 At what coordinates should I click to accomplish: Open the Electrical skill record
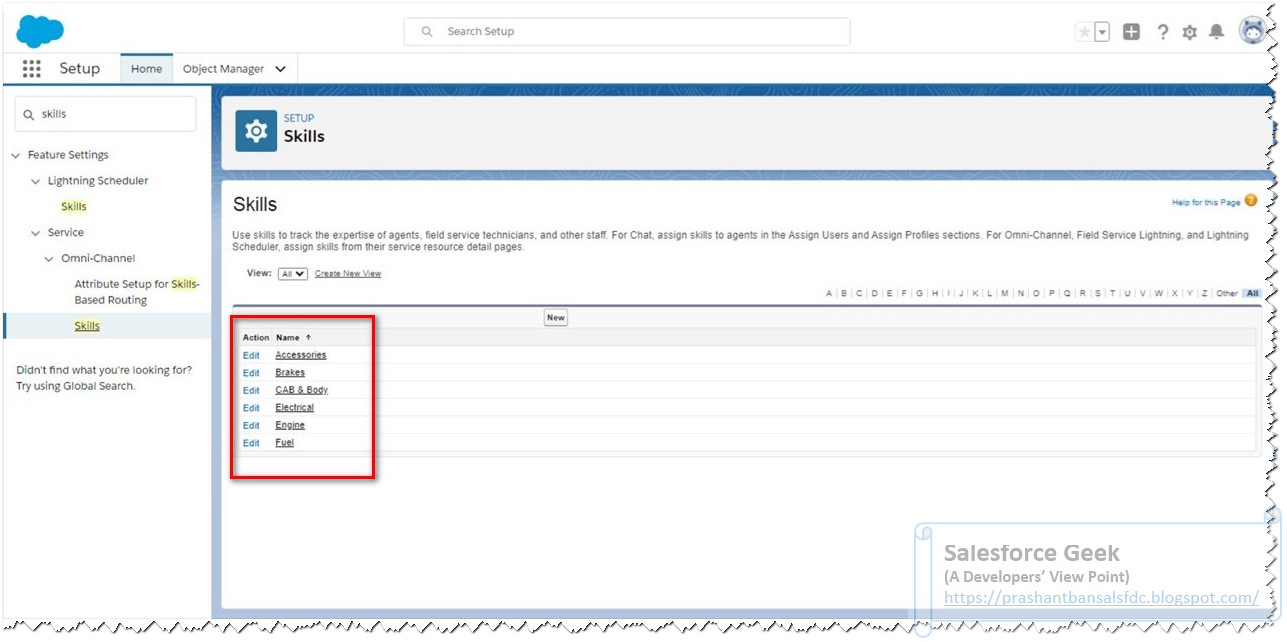point(295,408)
